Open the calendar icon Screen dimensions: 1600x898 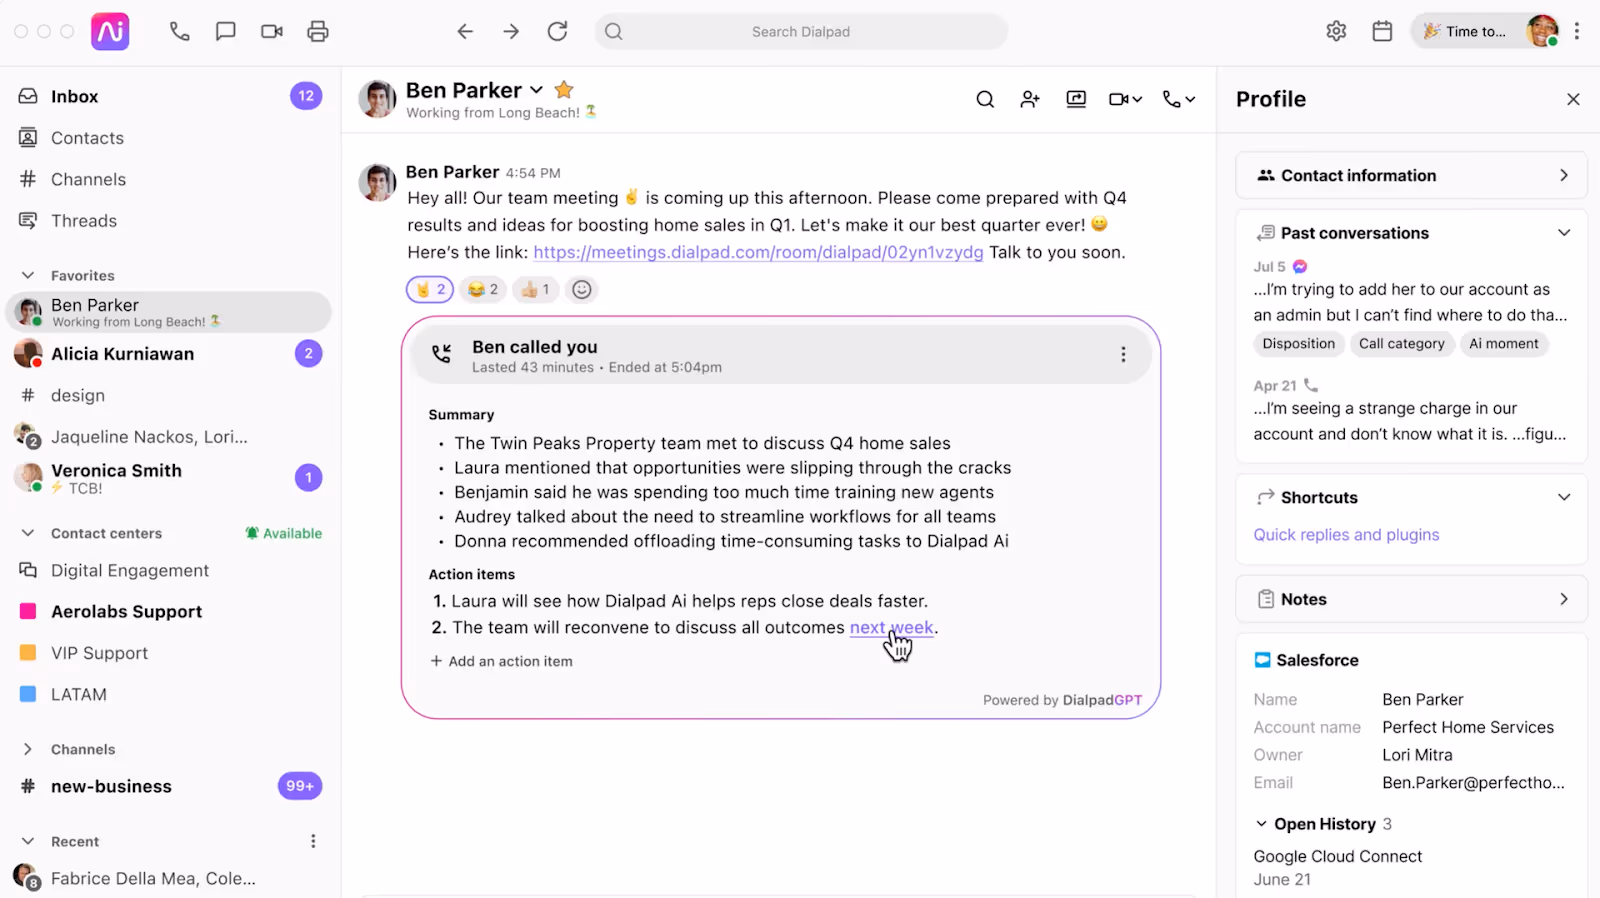(1382, 32)
